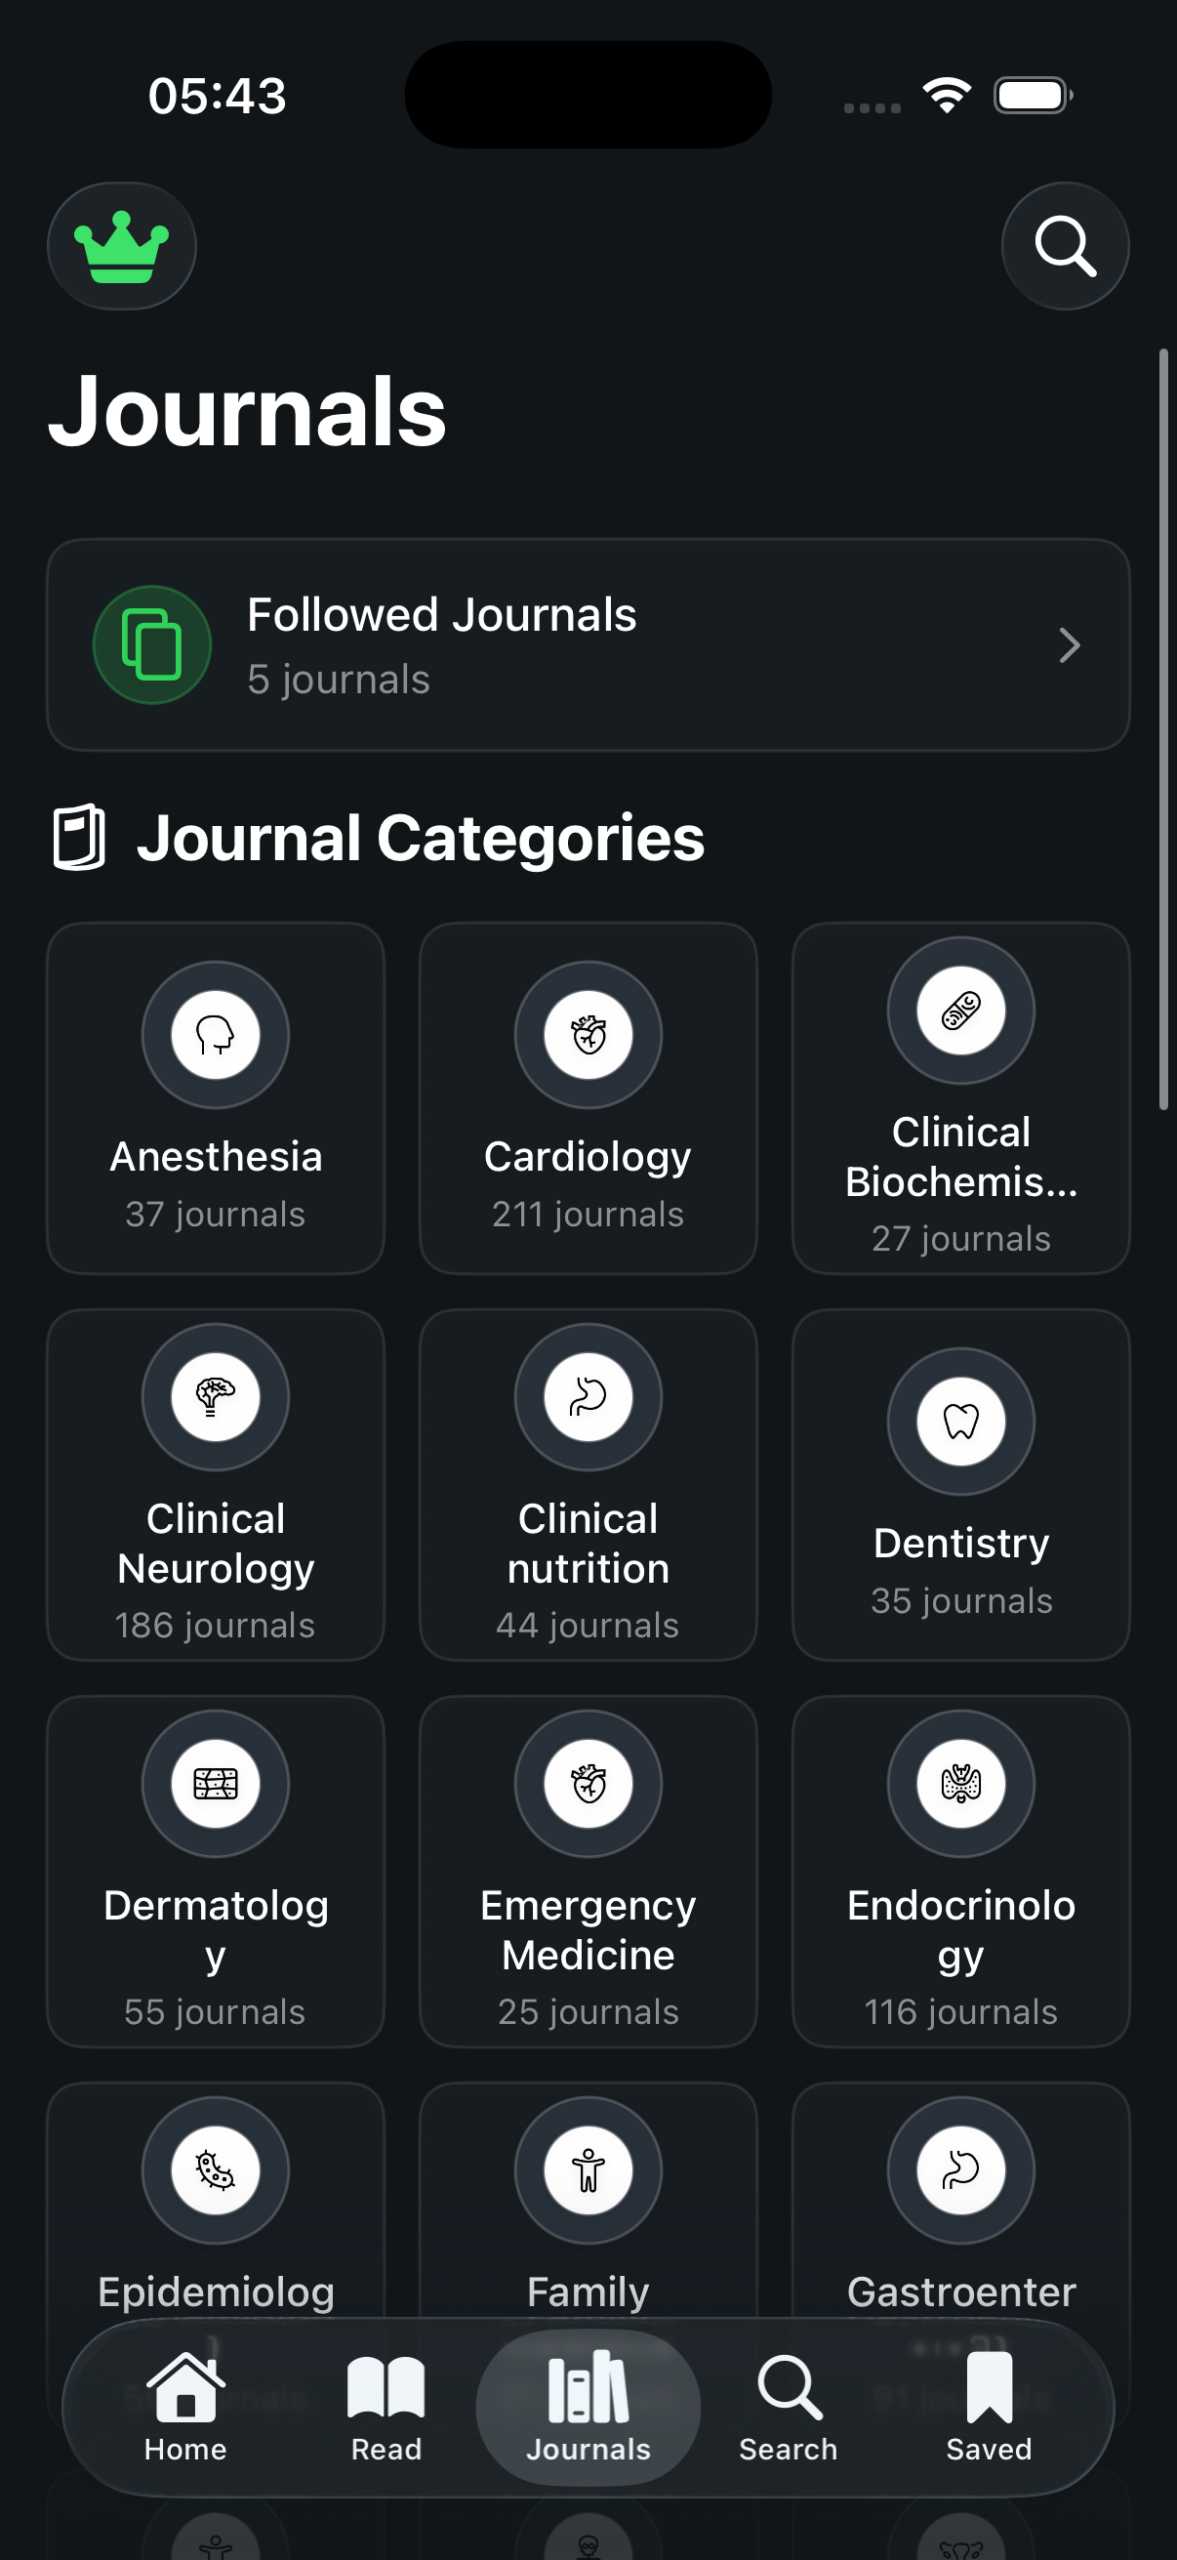
Task: Open Followed Journals 5 journals card
Action: (588, 645)
